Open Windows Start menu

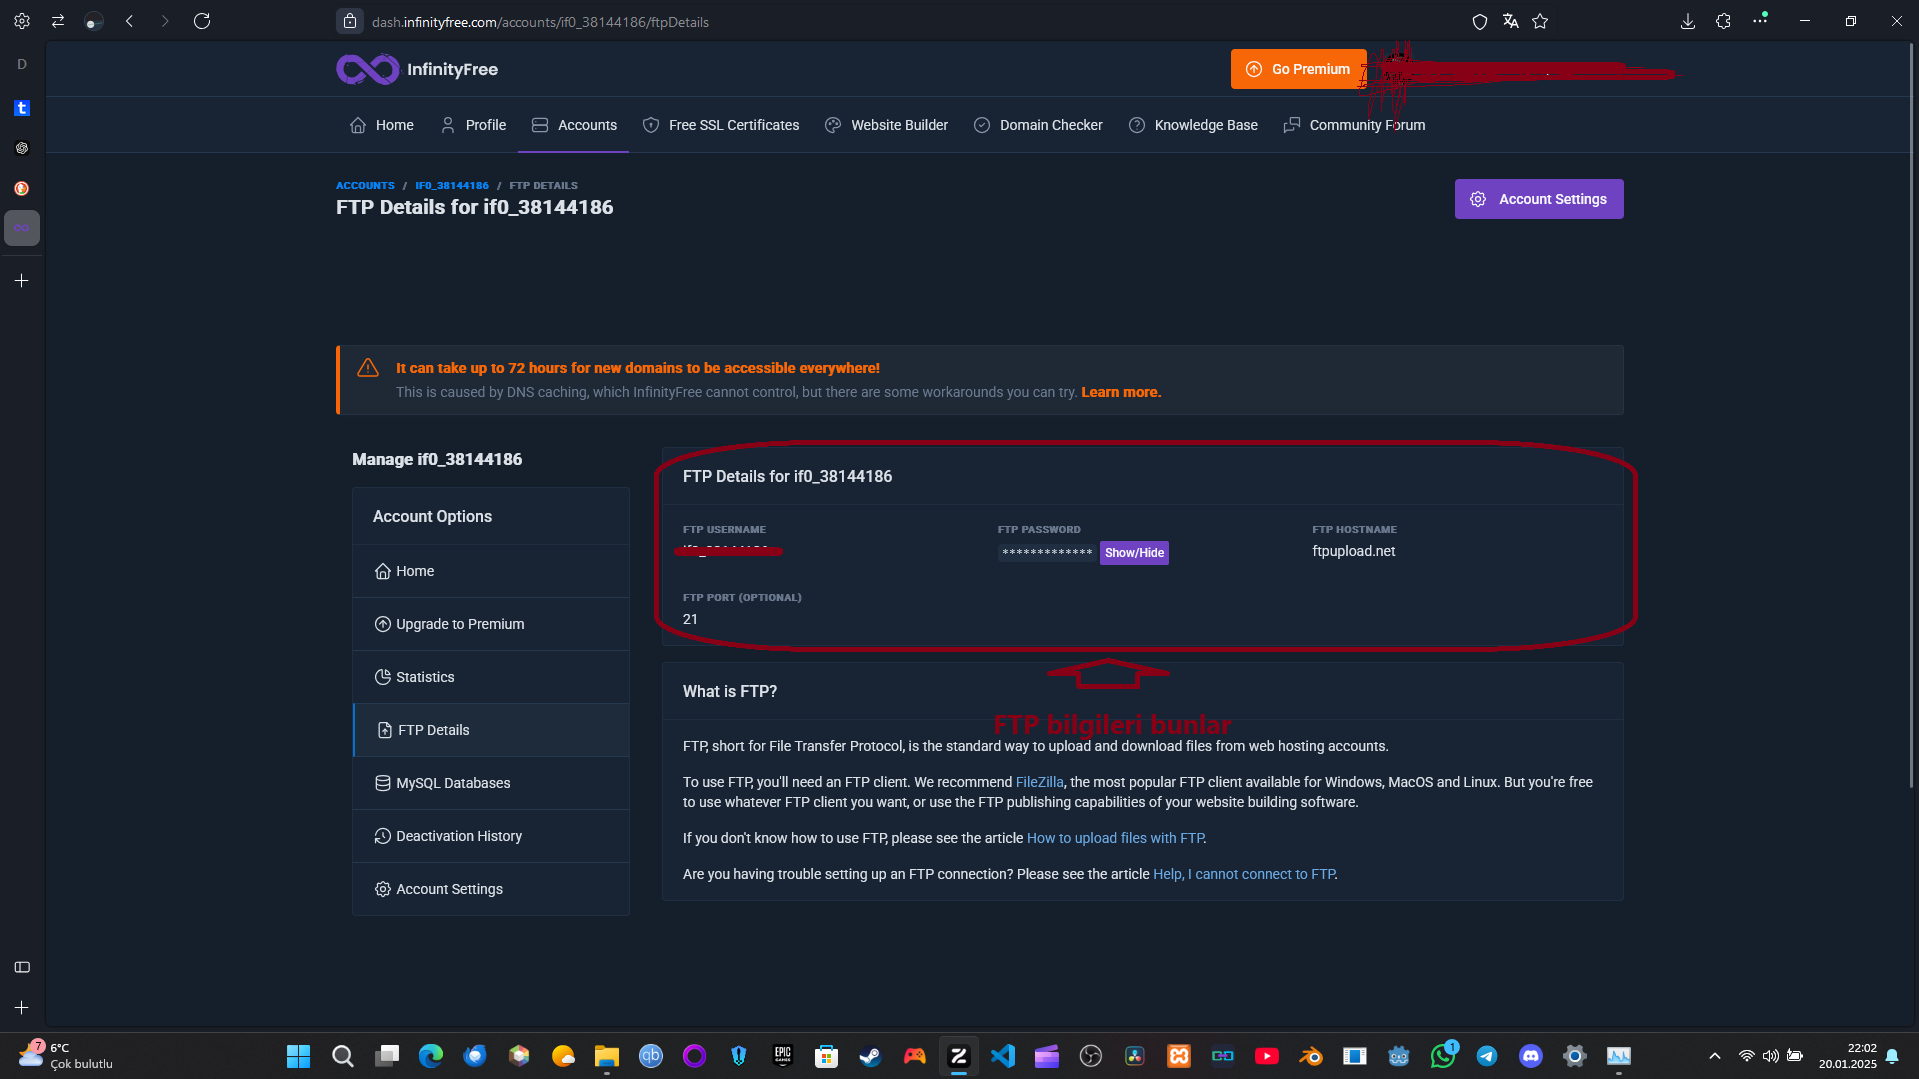pos(298,1056)
